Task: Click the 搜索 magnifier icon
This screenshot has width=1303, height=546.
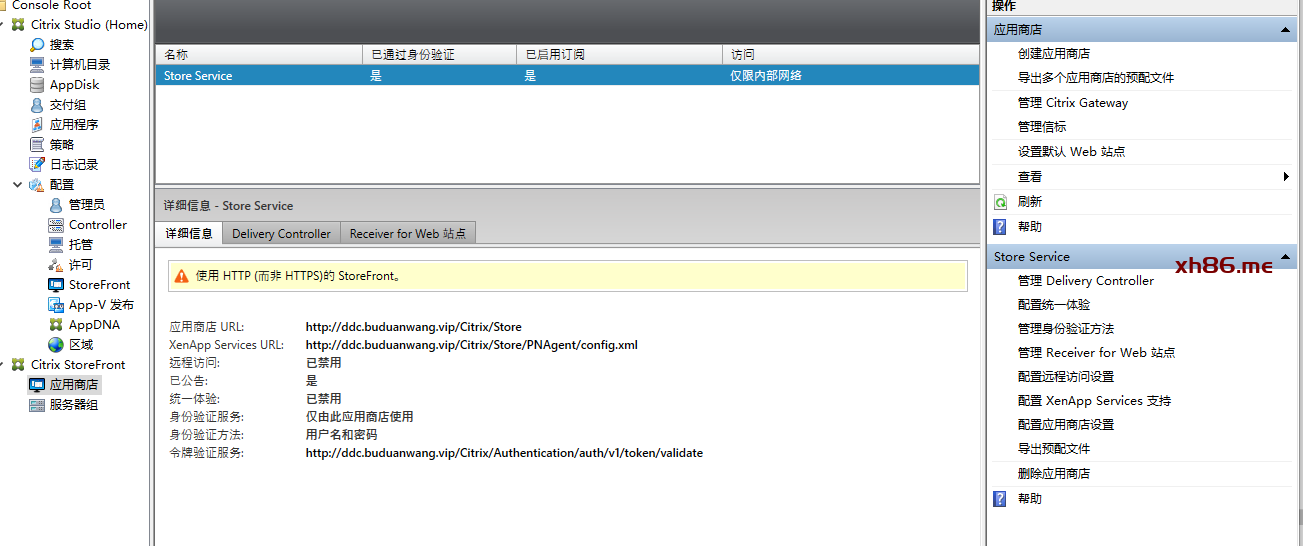Action: (37, 44)
